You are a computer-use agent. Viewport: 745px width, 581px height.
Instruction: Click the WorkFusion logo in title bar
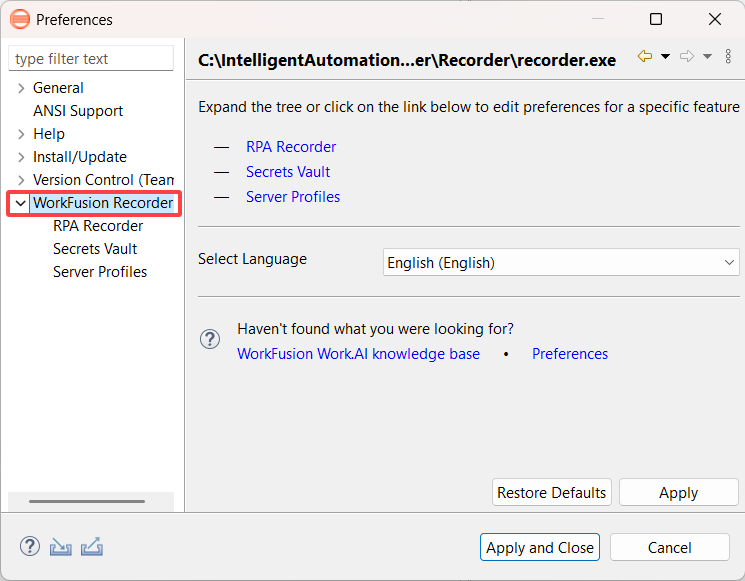20,19
